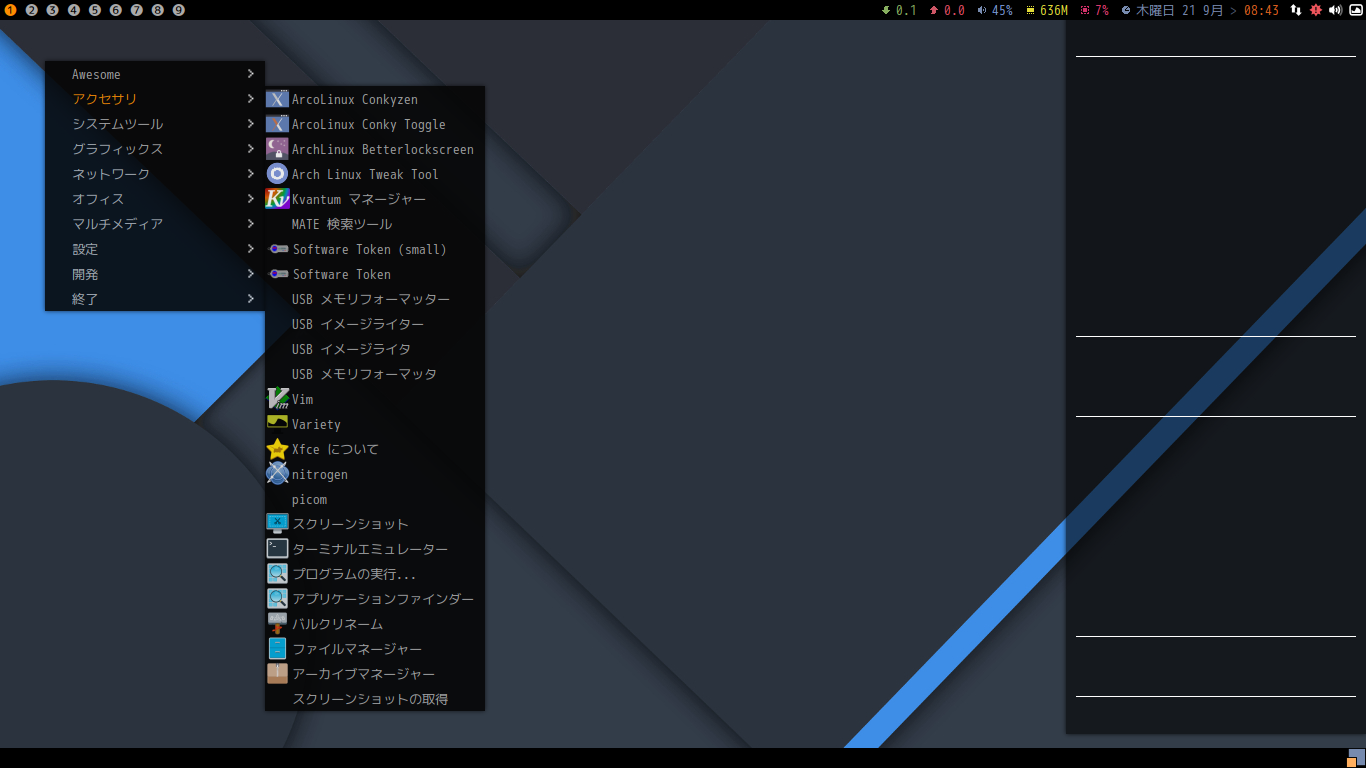Screen dimensions: 1366x768
Task: Click the red 0.0 upload speed value
Action: (954, 10)
